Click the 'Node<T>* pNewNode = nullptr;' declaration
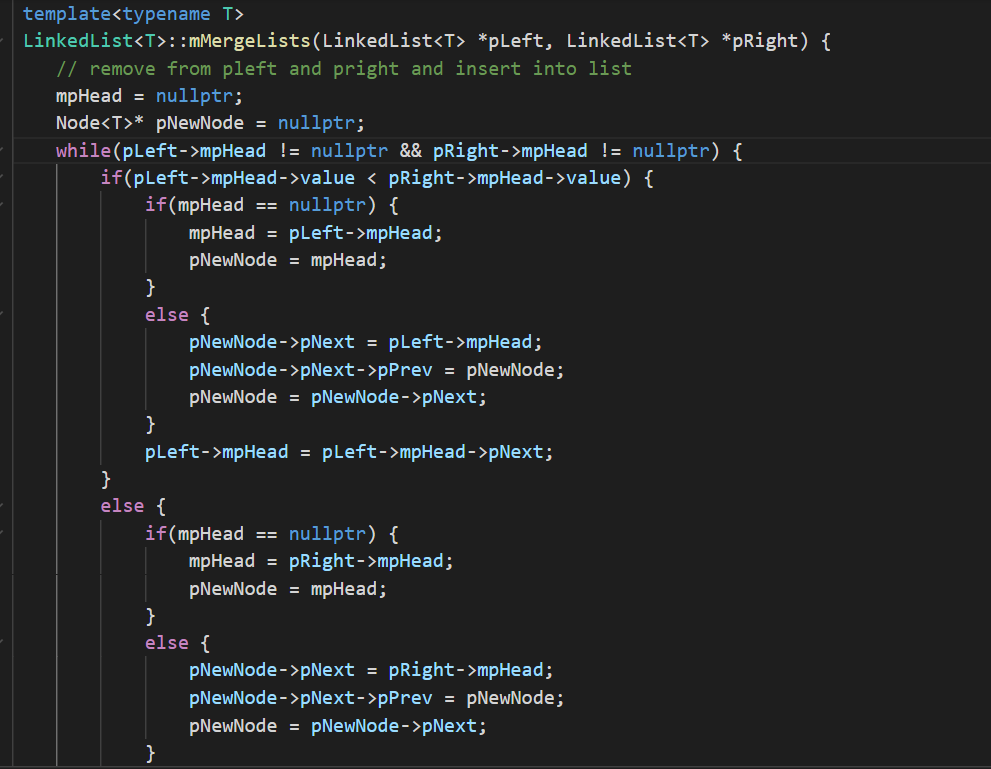Viewport: 991px width, 769px height. point(210,123)
